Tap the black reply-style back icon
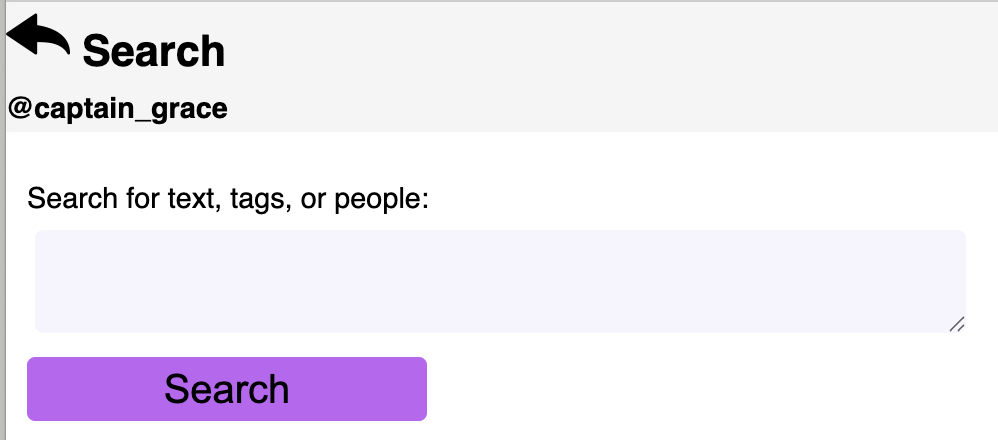 click(38, 37)
